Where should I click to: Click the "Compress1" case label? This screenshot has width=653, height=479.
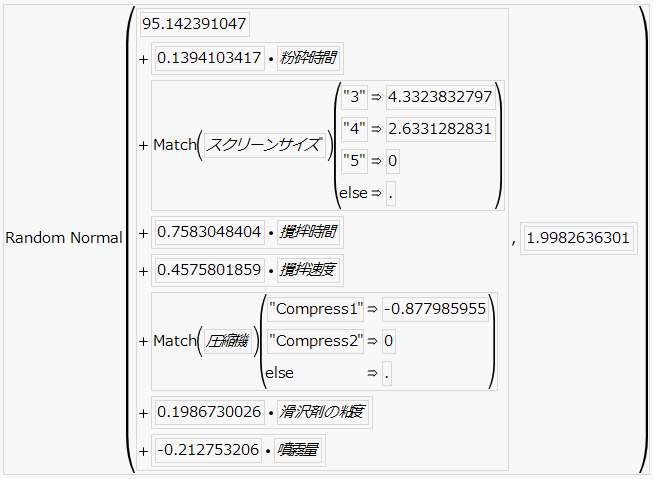[315, 309]
